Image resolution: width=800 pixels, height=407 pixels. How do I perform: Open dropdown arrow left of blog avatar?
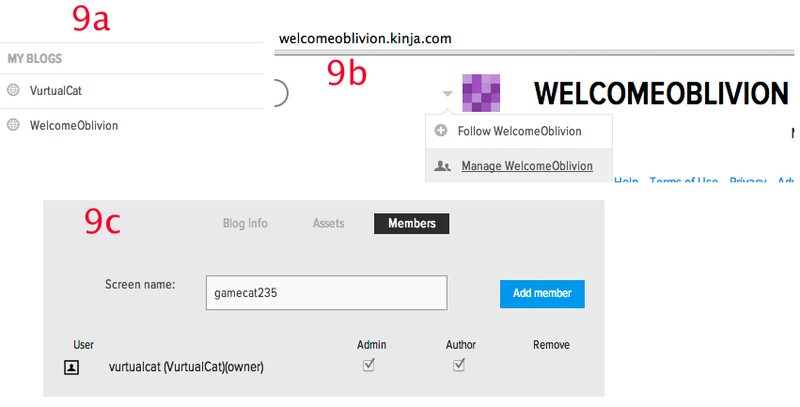[x=447, y=93]
